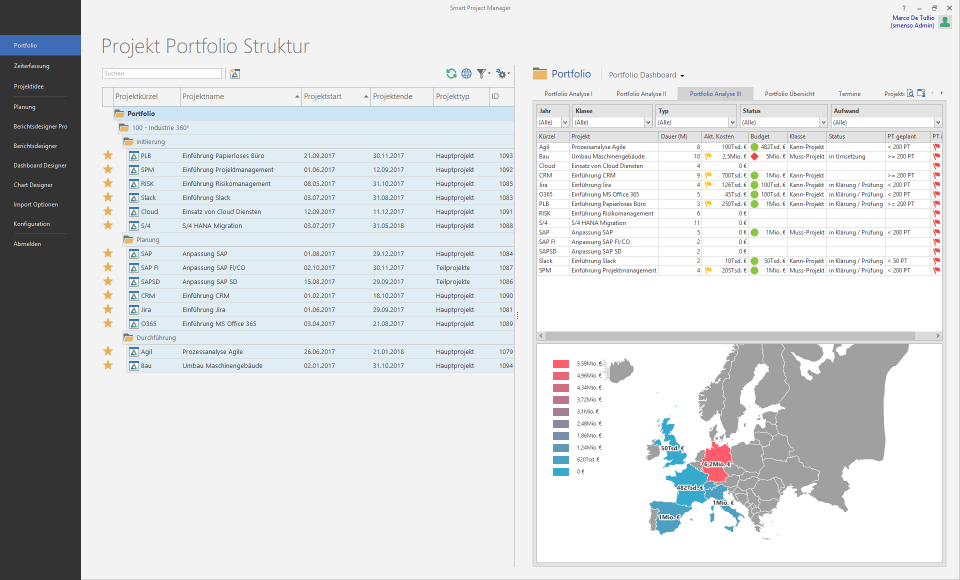Star the RISK project row
The width and height of the screenshot is (960, 580).
pos(108,184)
